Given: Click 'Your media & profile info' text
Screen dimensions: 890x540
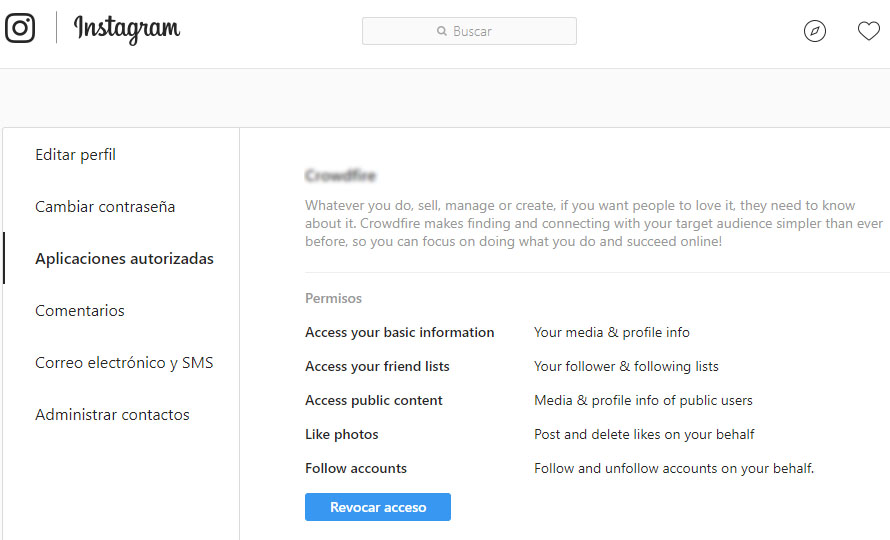Looking at the screenshot, I should pos(612,332).
